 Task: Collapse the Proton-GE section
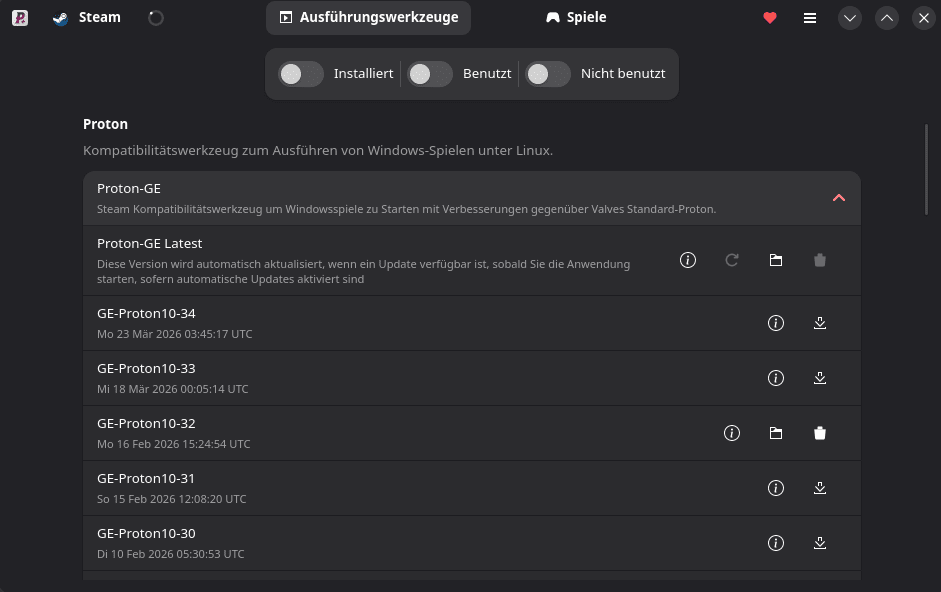839,198
